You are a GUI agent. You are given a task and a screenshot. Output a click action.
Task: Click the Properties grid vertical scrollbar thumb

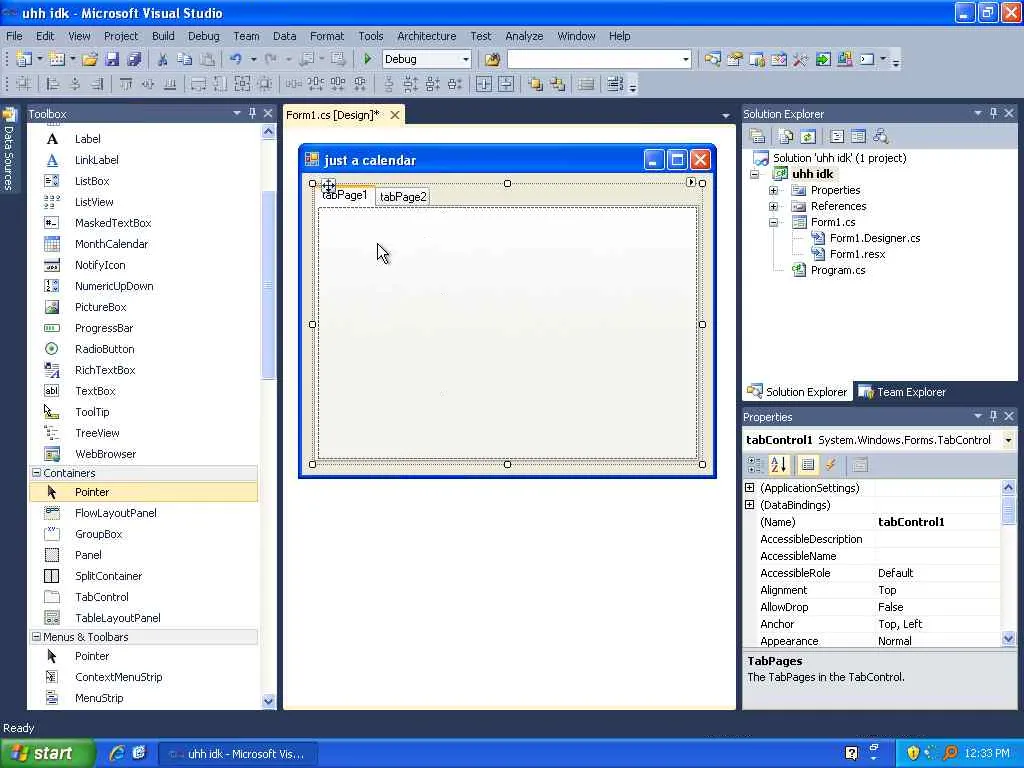pos(1008,510)
